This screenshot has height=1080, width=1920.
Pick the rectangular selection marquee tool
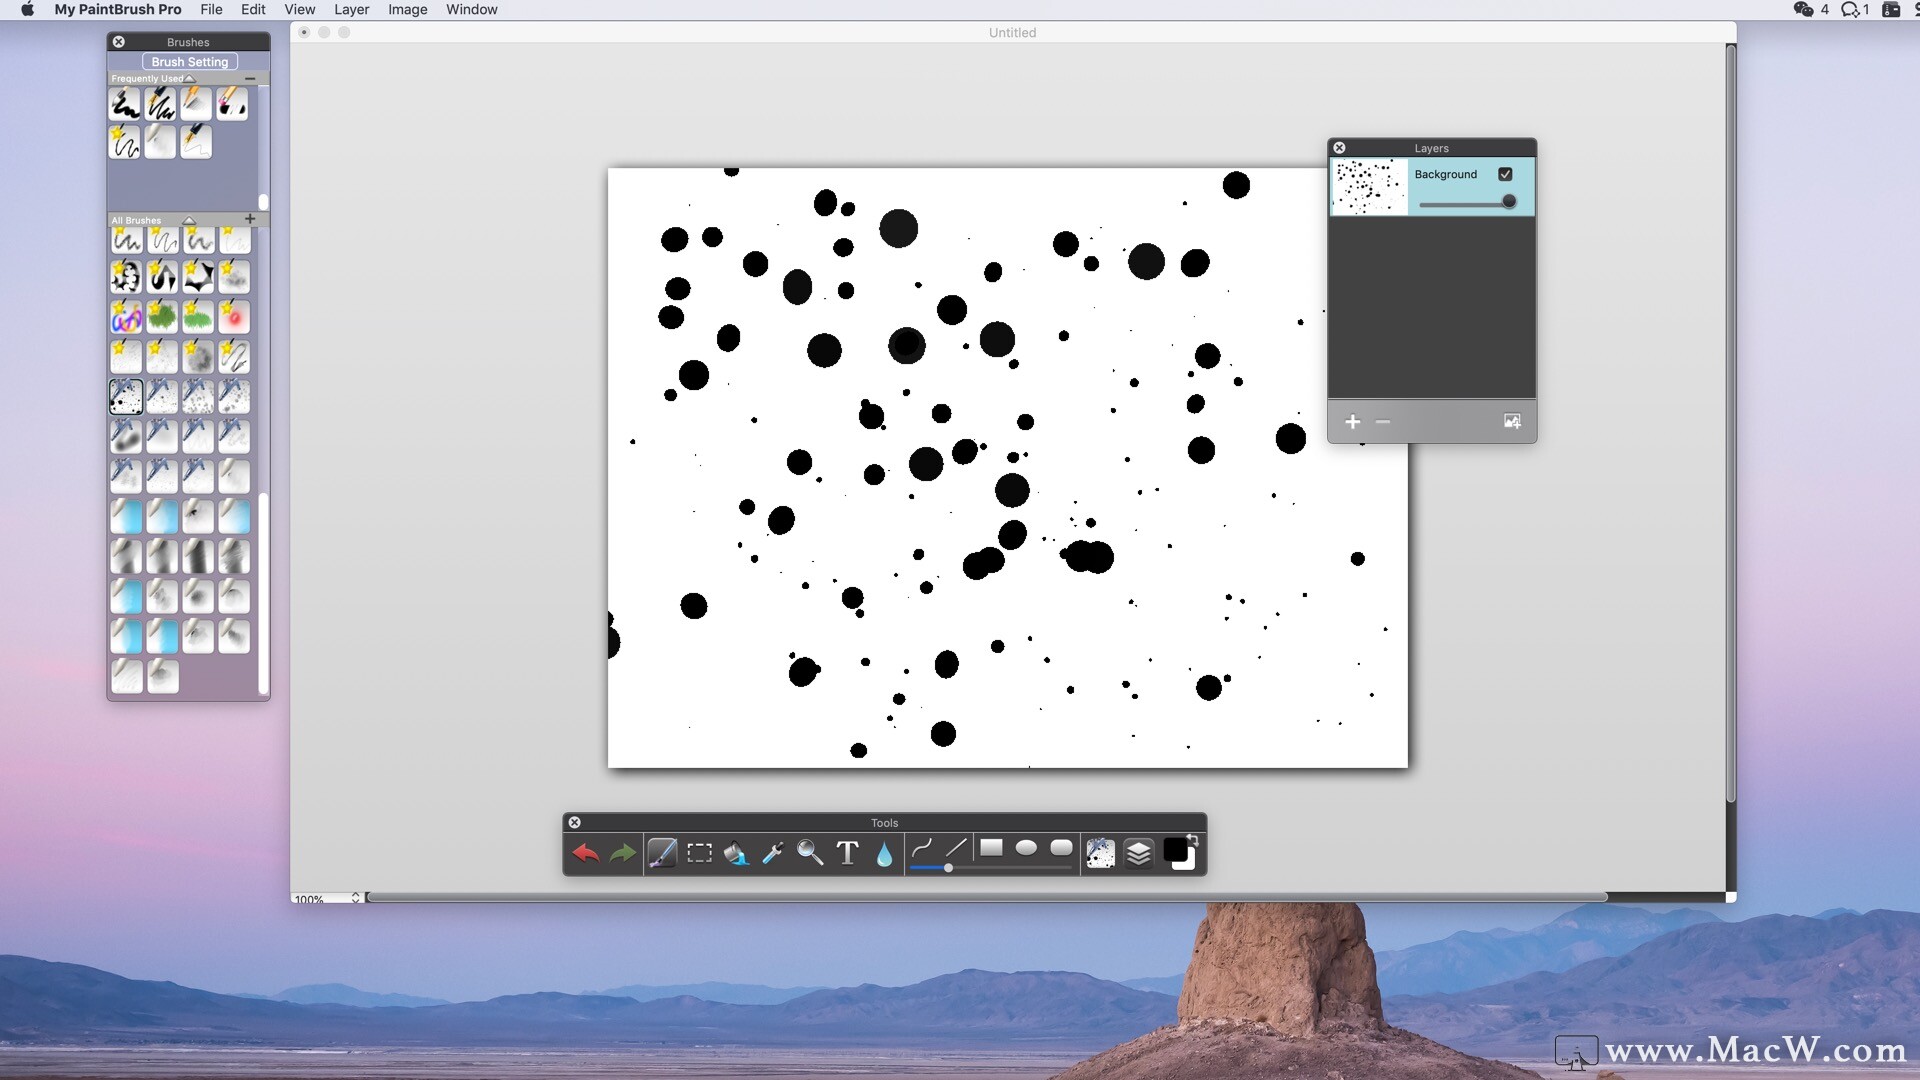click(700, 853)
